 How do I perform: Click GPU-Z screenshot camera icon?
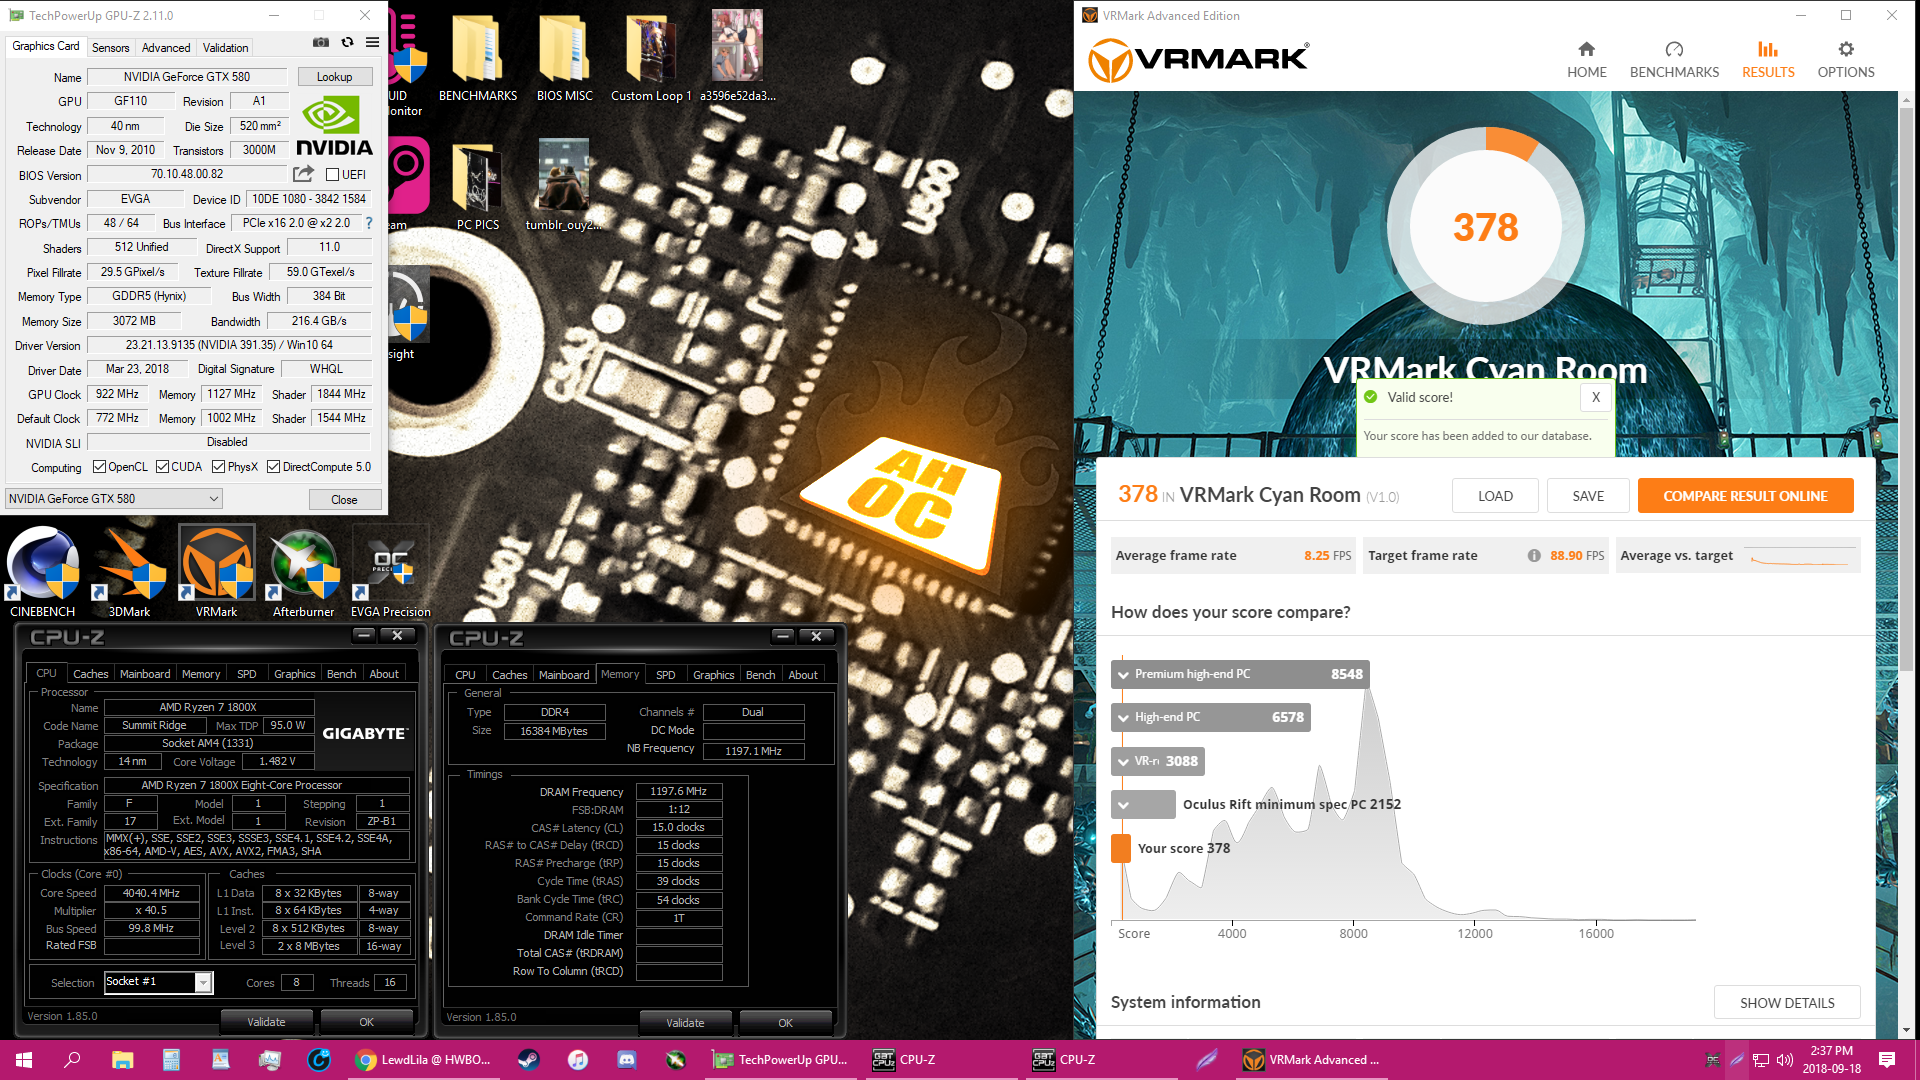coord(320,43)
